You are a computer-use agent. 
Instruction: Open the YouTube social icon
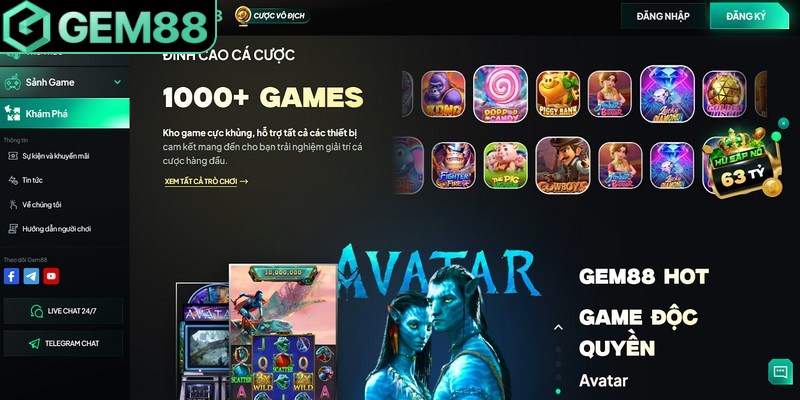(51, 276)
